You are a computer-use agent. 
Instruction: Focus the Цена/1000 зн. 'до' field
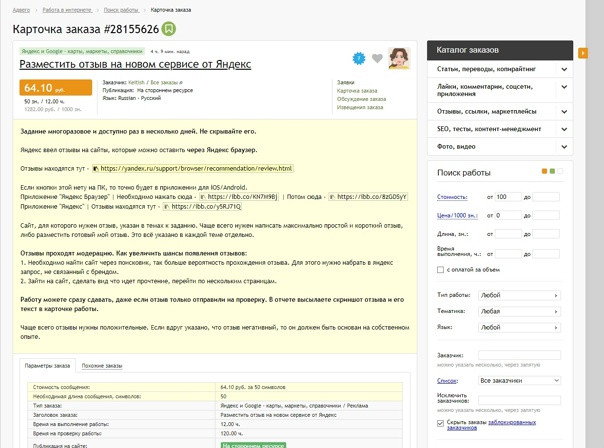click(x=546, y=216)
